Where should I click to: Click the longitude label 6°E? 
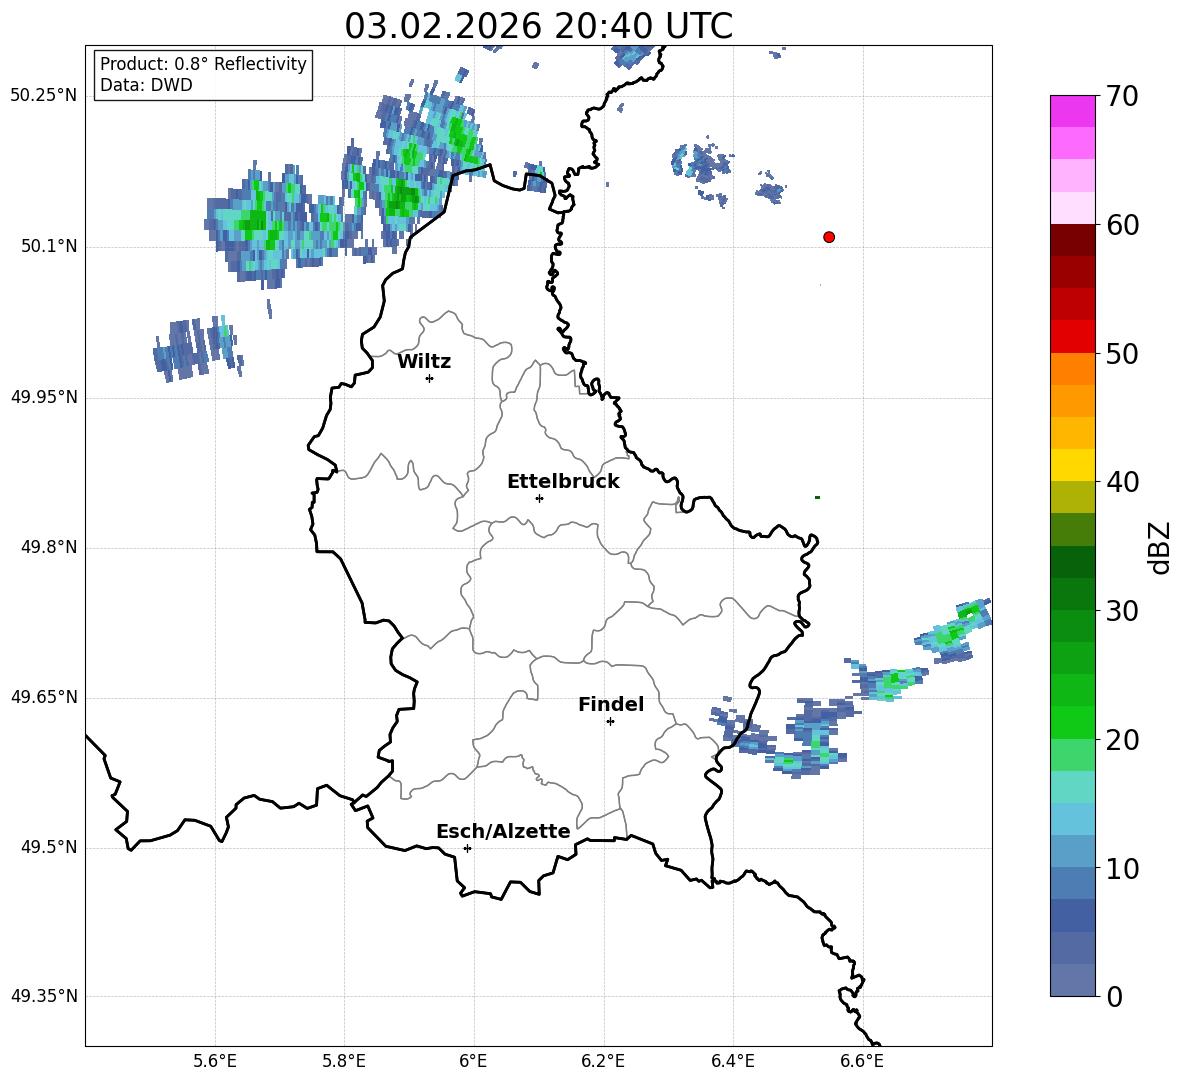tap(473, 1062)
